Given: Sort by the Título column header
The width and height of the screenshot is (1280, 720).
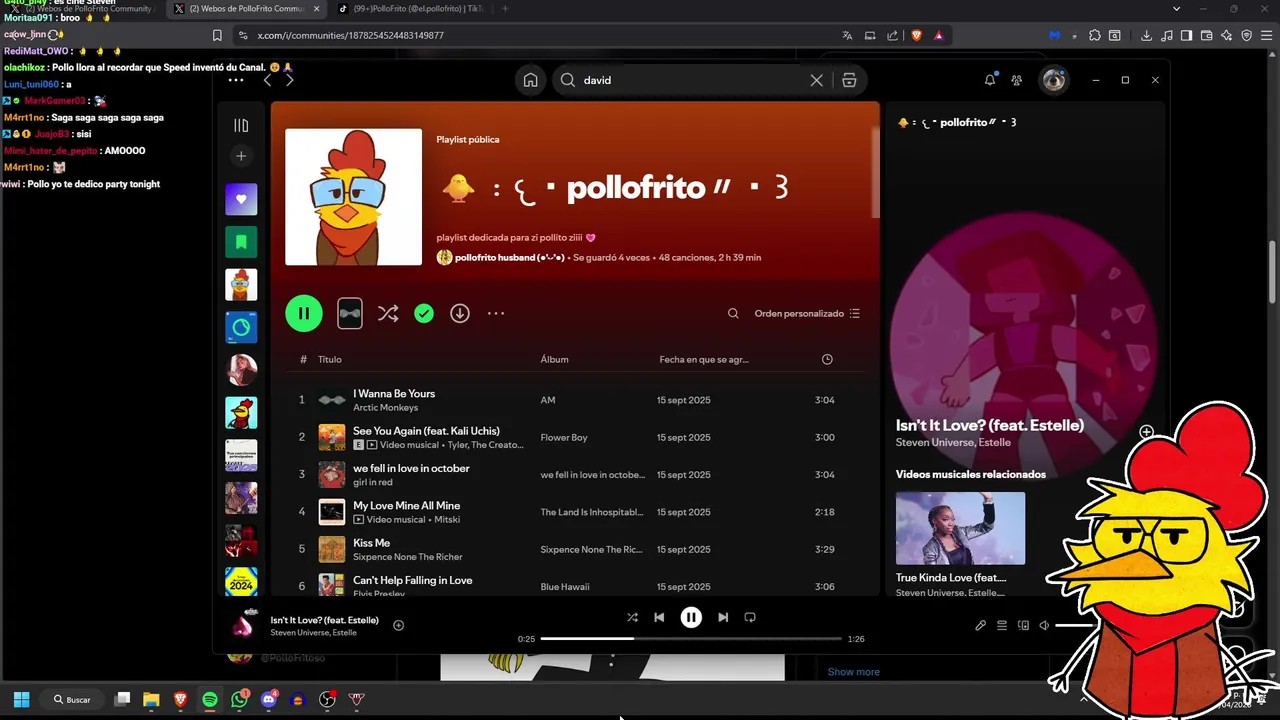Looking at the screenshot, I should click(330, 359).
